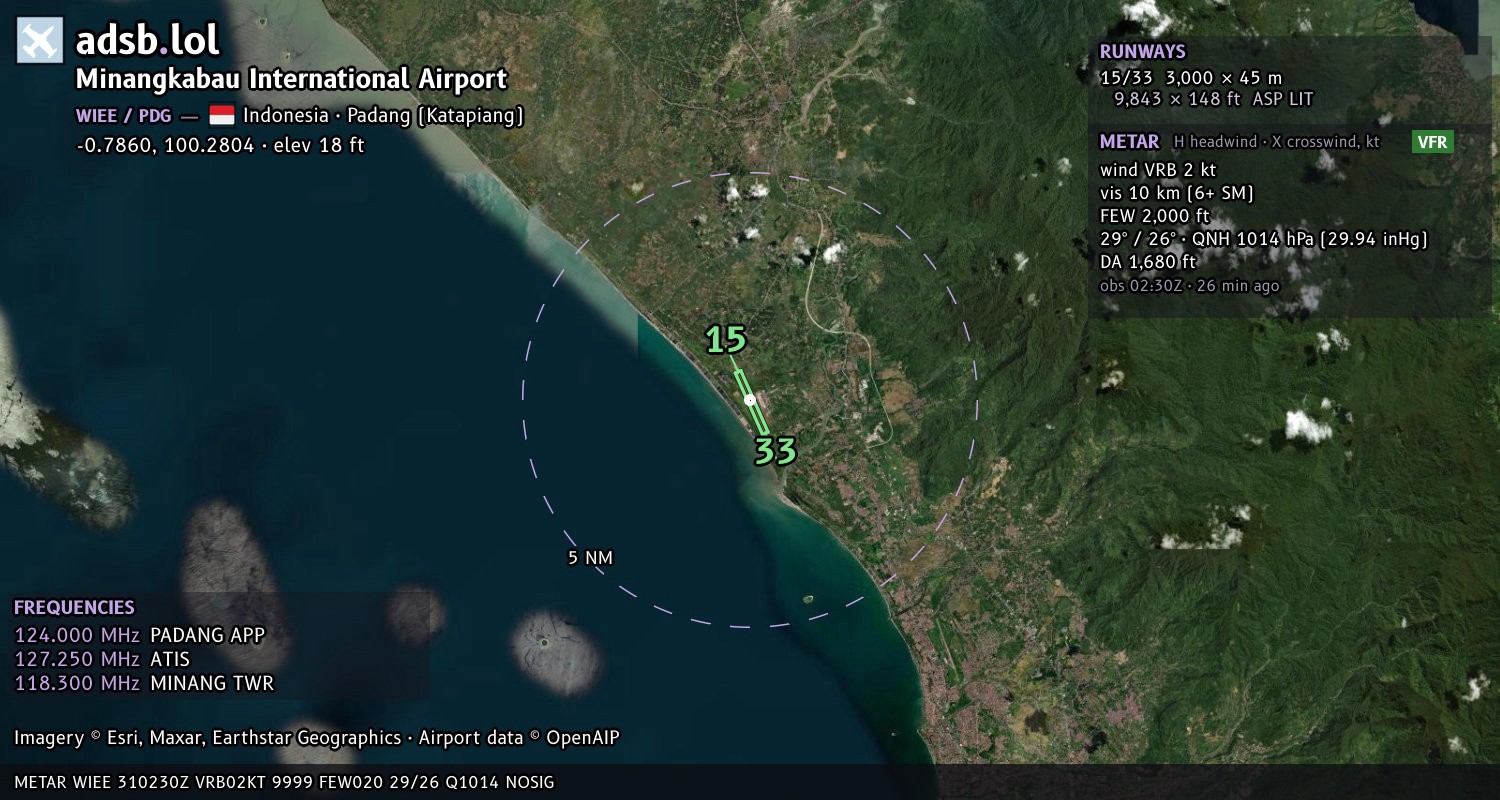Click the vis 10 km (6+ SM) reading

[x=1177, y=193]
